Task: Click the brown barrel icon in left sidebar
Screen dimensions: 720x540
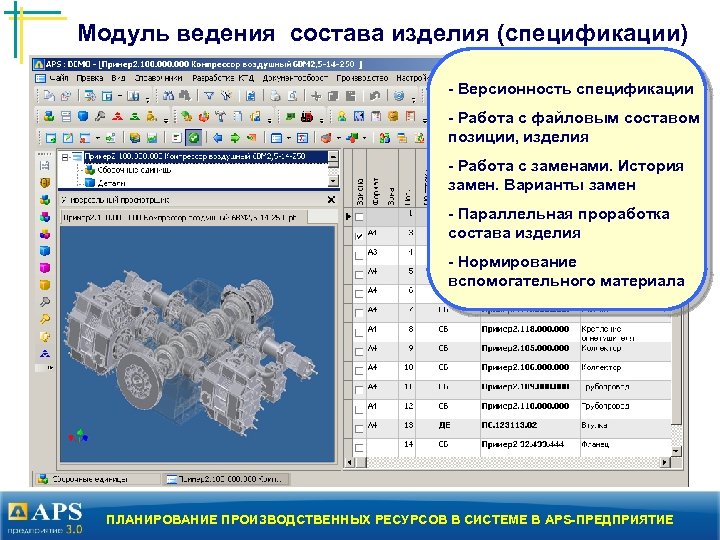Action: 45,183
